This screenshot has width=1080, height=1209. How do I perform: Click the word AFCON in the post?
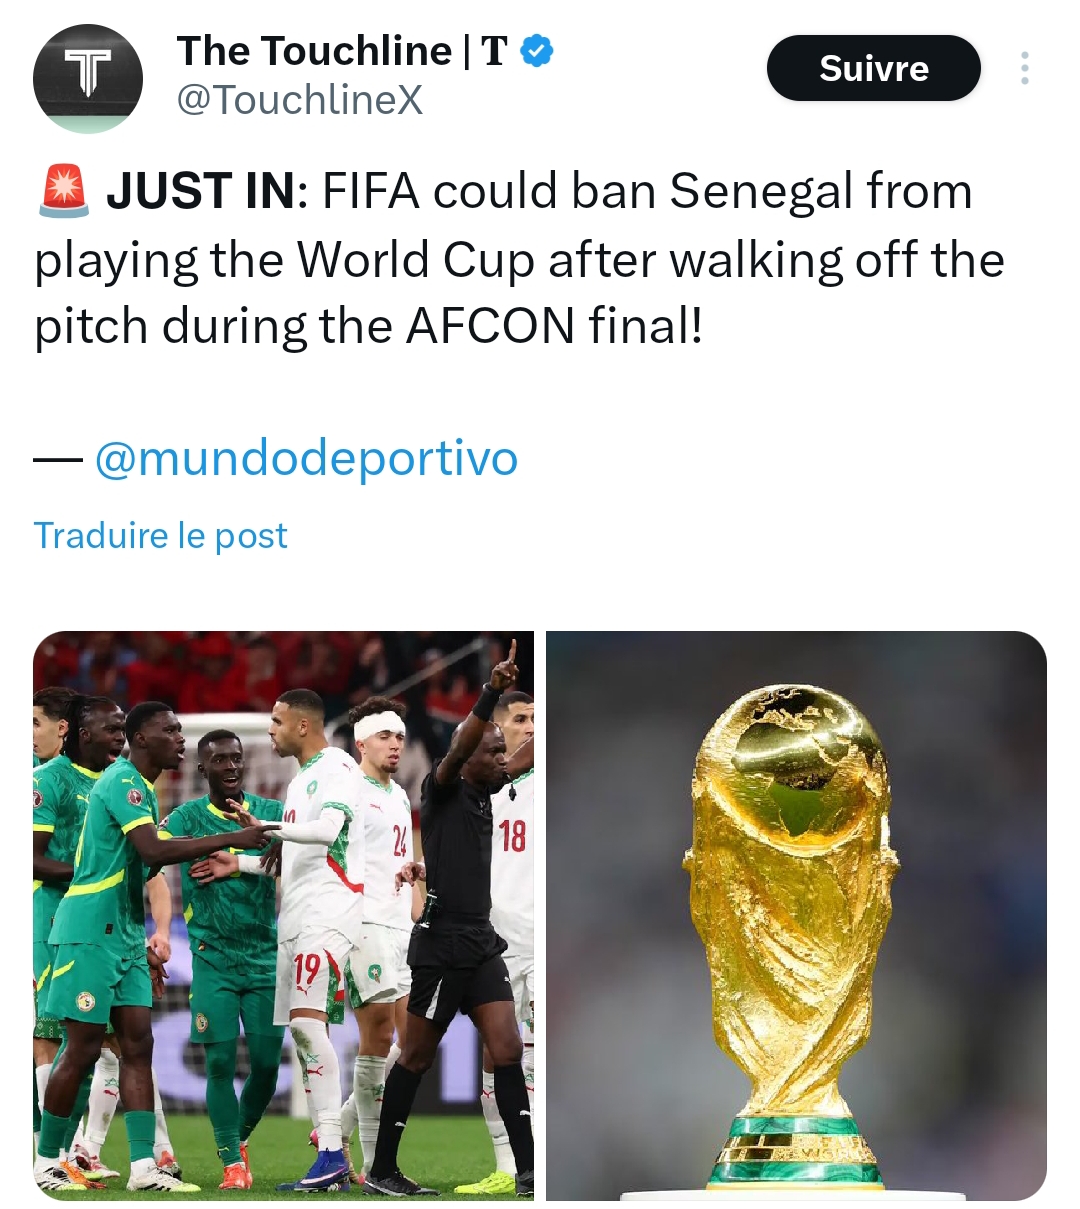point(490,326)
